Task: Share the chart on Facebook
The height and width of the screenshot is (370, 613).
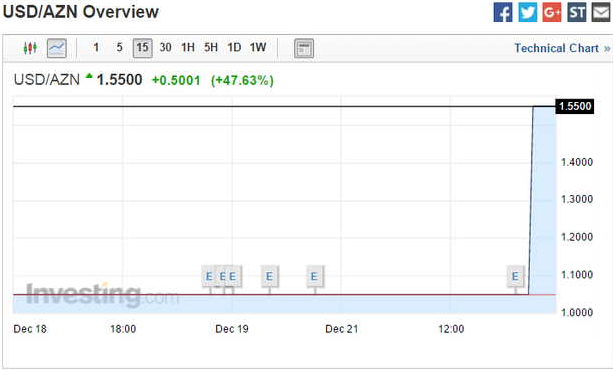Action: point(503,12)
